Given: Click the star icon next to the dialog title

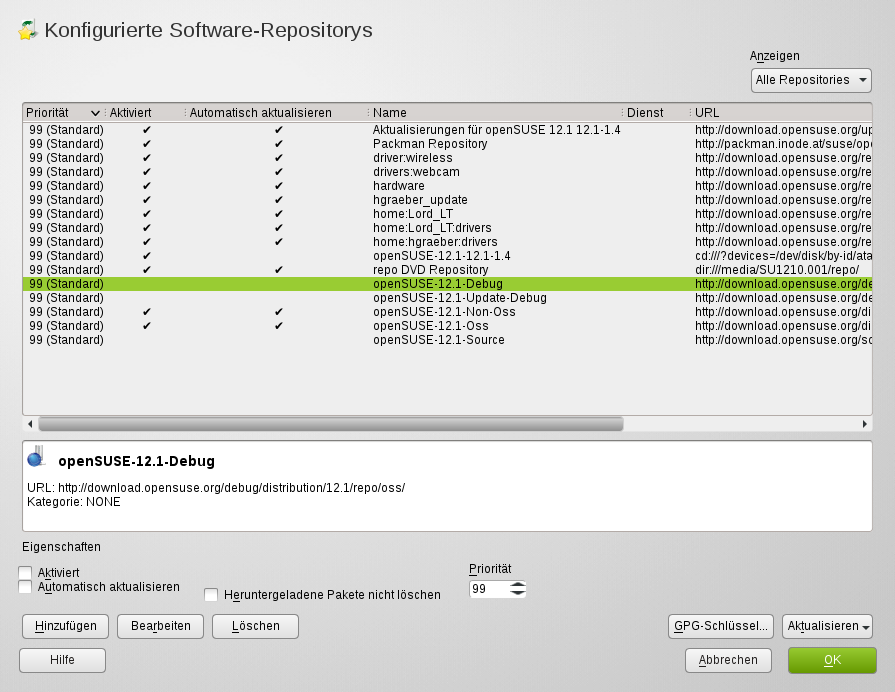Looking at the screenshot, I should pos(26,30).
